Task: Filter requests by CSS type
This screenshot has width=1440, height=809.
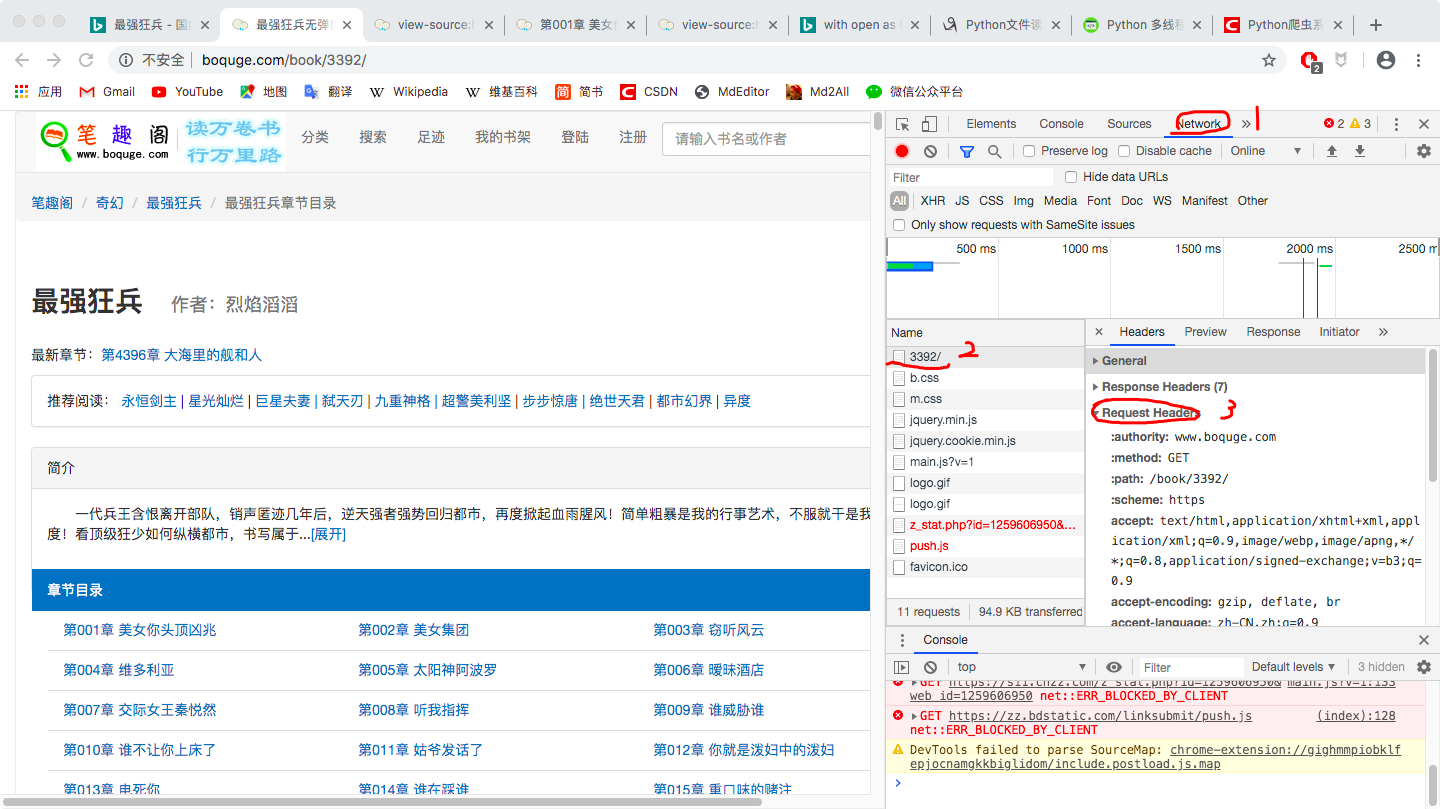Action: [991, 201]
